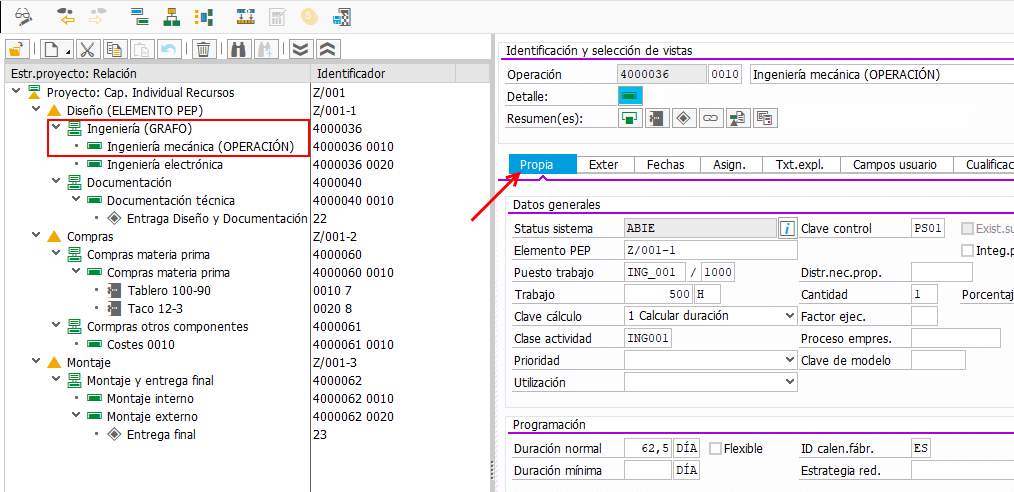The height and width of the screenshot is (492, 1014).
Task: Click the Detalle activity detail icon
Action: [630, 96]
